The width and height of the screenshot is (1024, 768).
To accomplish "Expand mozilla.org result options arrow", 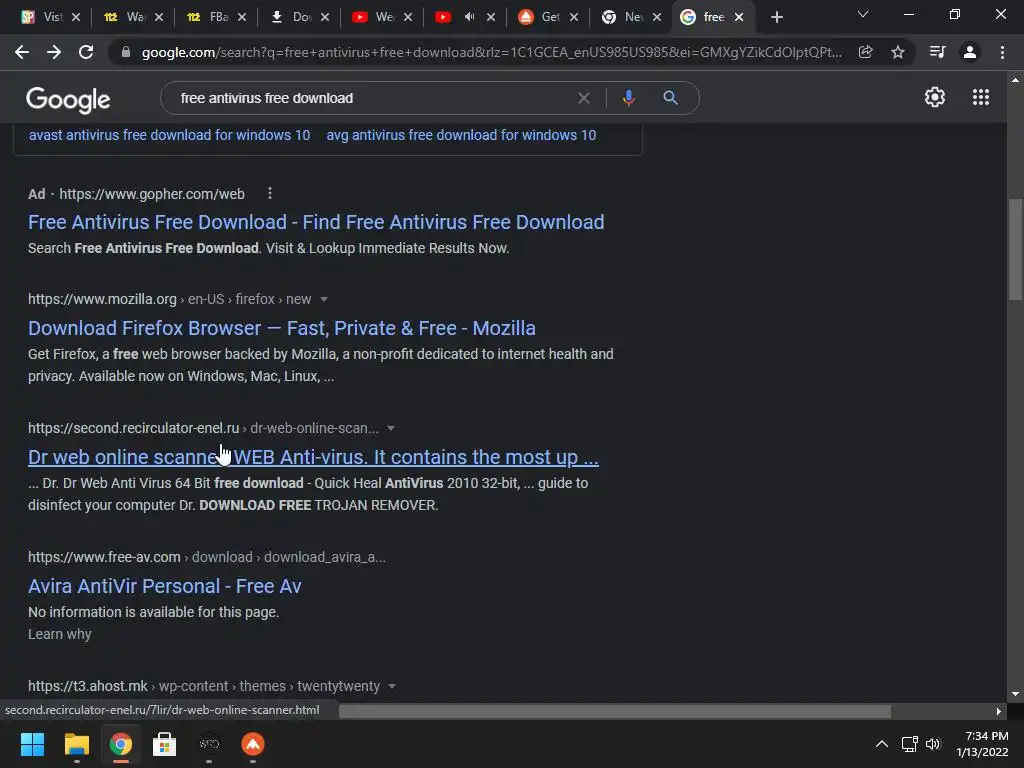I will [324, 300].
